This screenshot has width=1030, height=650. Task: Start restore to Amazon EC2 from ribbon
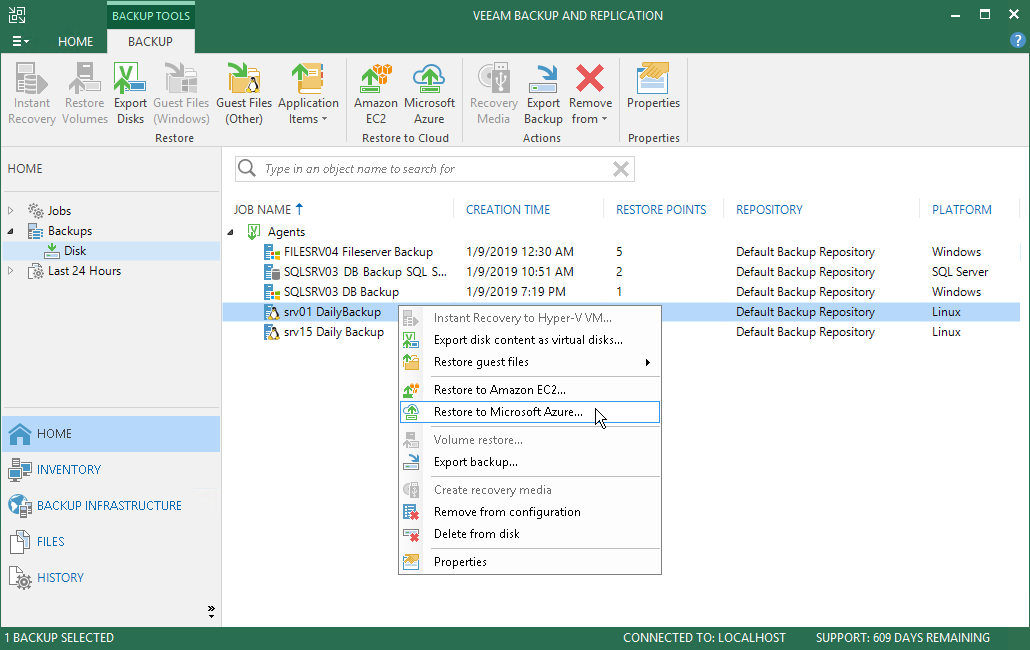click(x=376, y=93)
